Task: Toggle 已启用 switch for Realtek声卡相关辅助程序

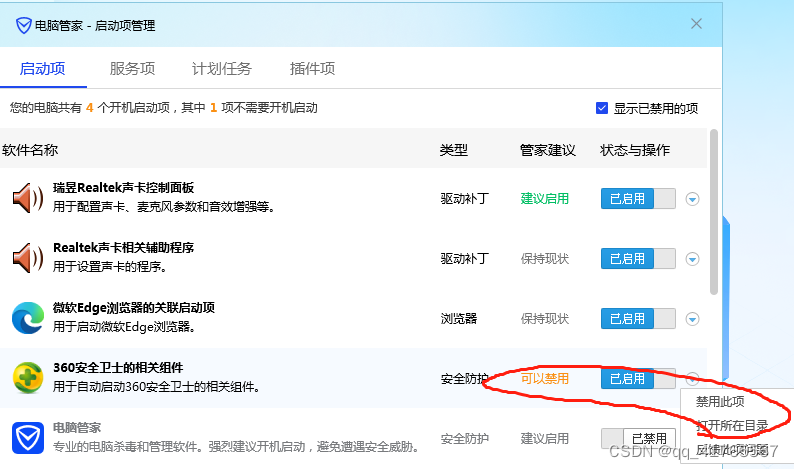Action: 638,258
